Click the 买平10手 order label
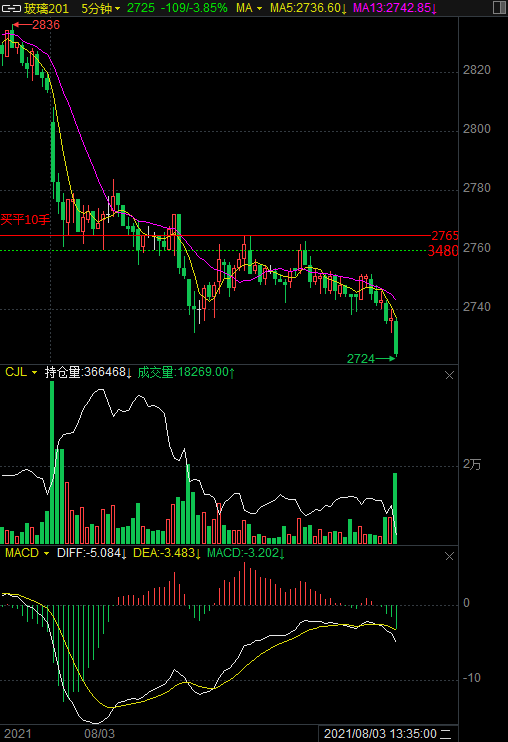 (26, 220)
